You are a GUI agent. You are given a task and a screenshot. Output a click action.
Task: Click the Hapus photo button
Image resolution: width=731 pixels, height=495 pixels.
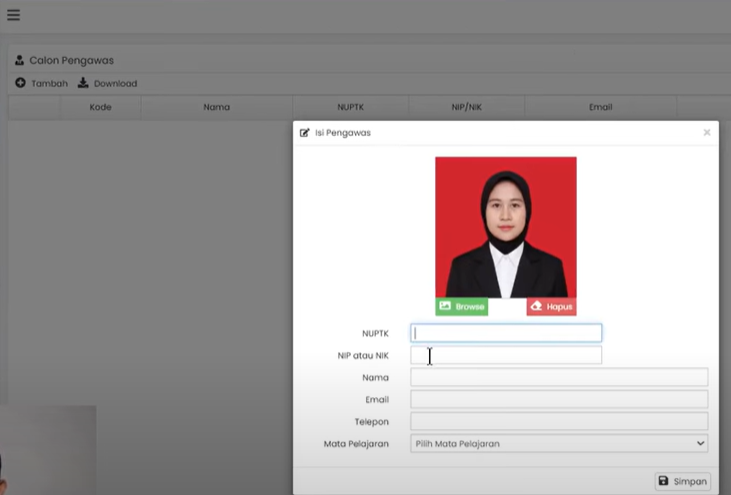click(552, 307)
